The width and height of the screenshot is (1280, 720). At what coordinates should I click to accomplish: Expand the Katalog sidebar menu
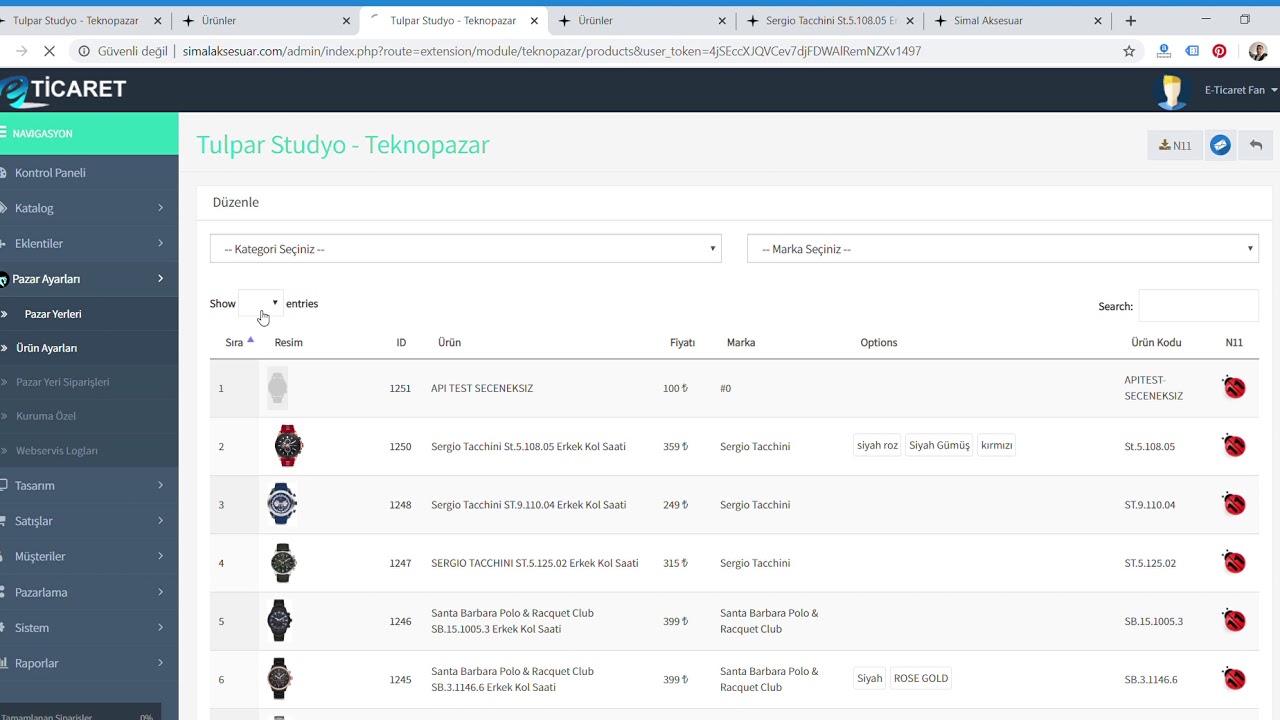click(89, 208)
